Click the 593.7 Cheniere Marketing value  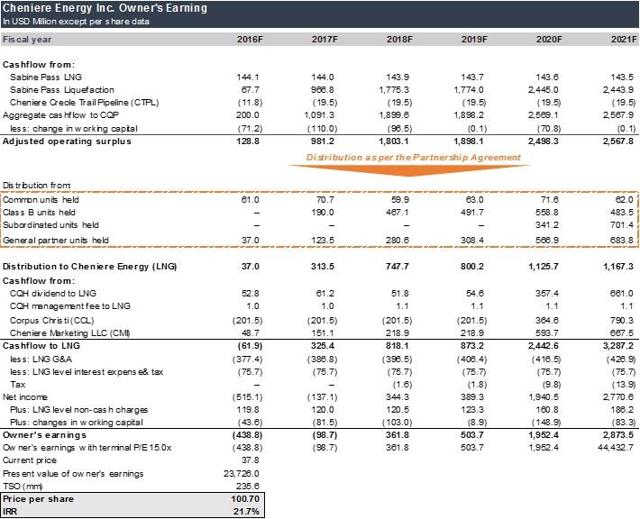point(547,333)
